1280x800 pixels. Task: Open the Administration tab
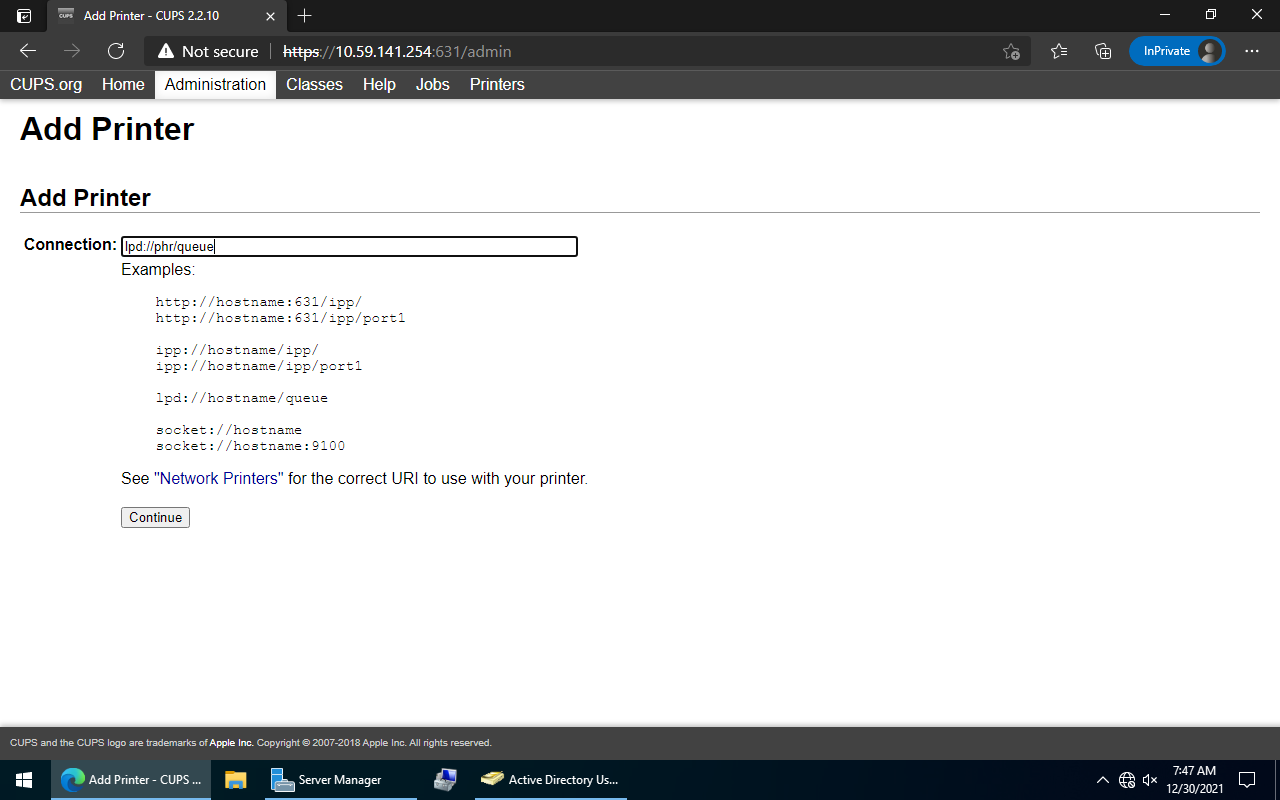pyautogui.click(x=215, y=85)
